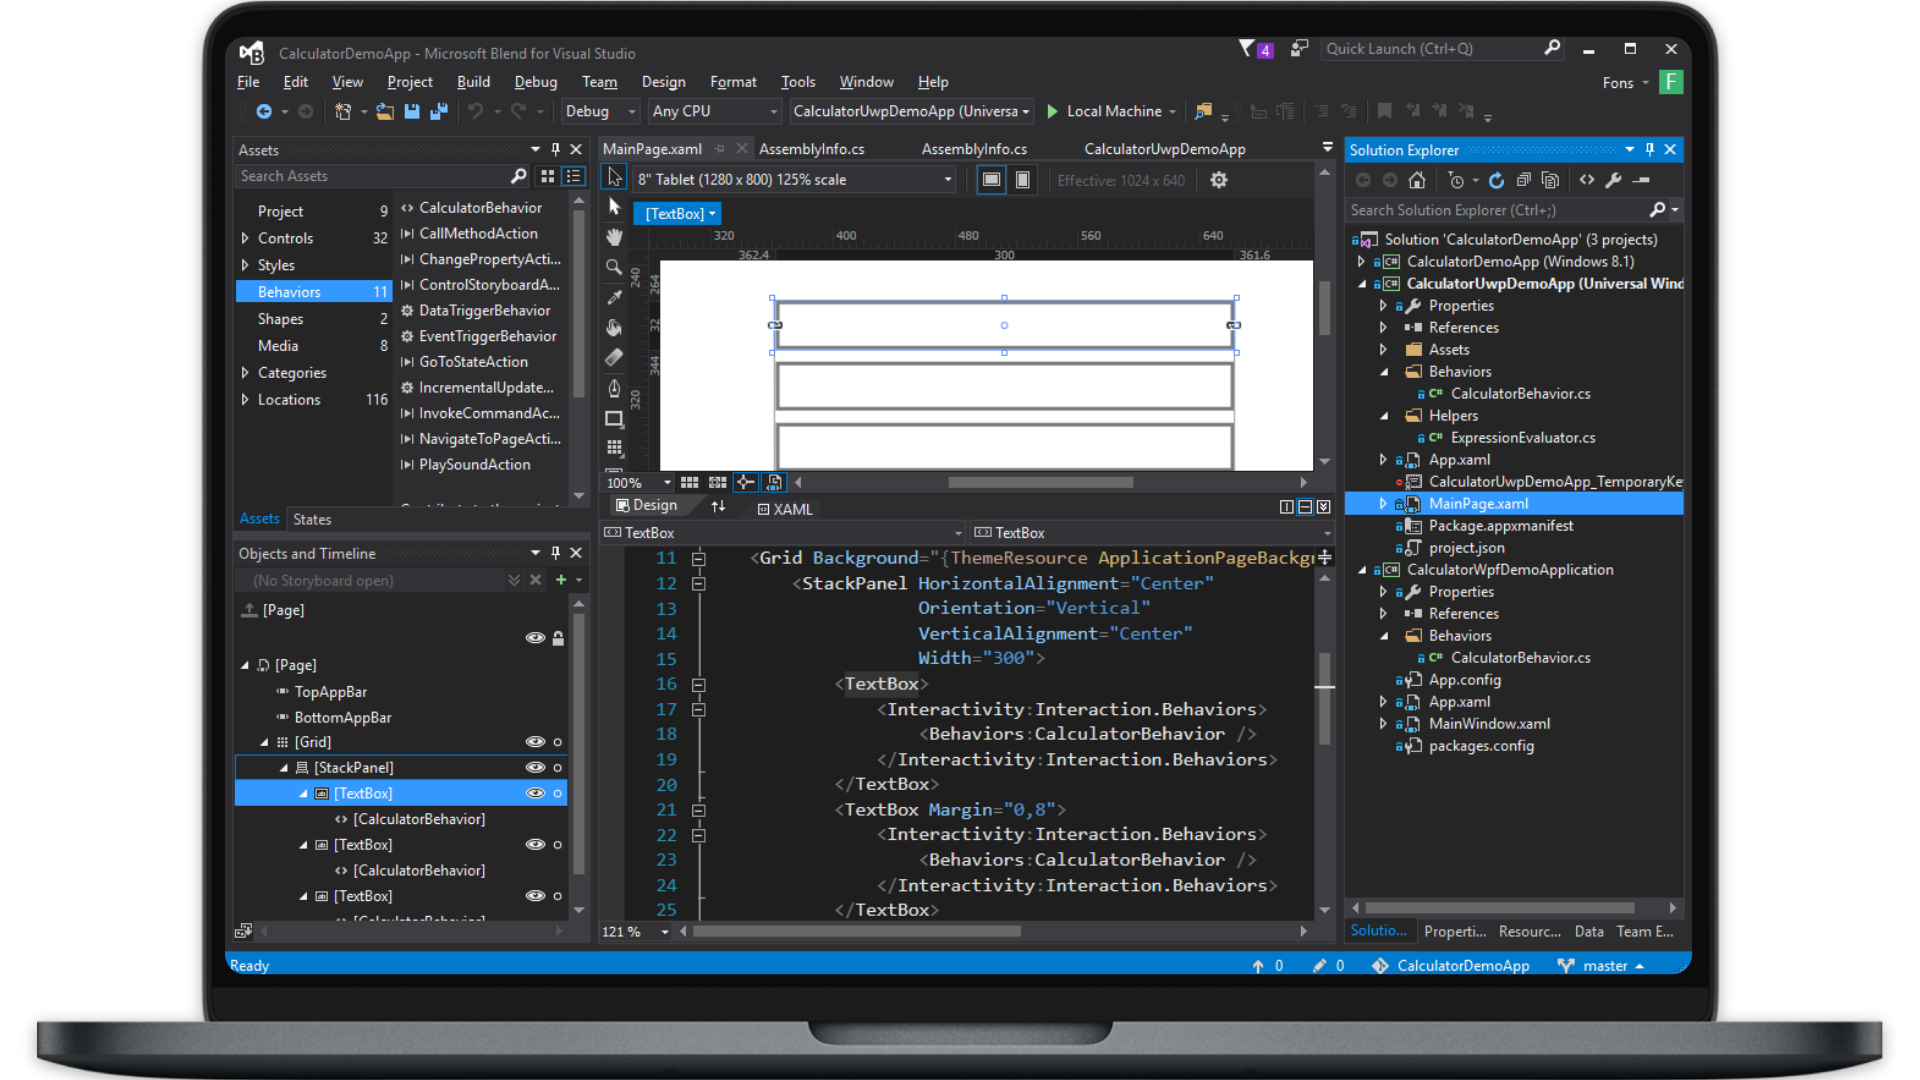The width and height of the screenshot is (1920, 1080).
Task: Switch Assets panel to grid view
Action: [547, 176]
